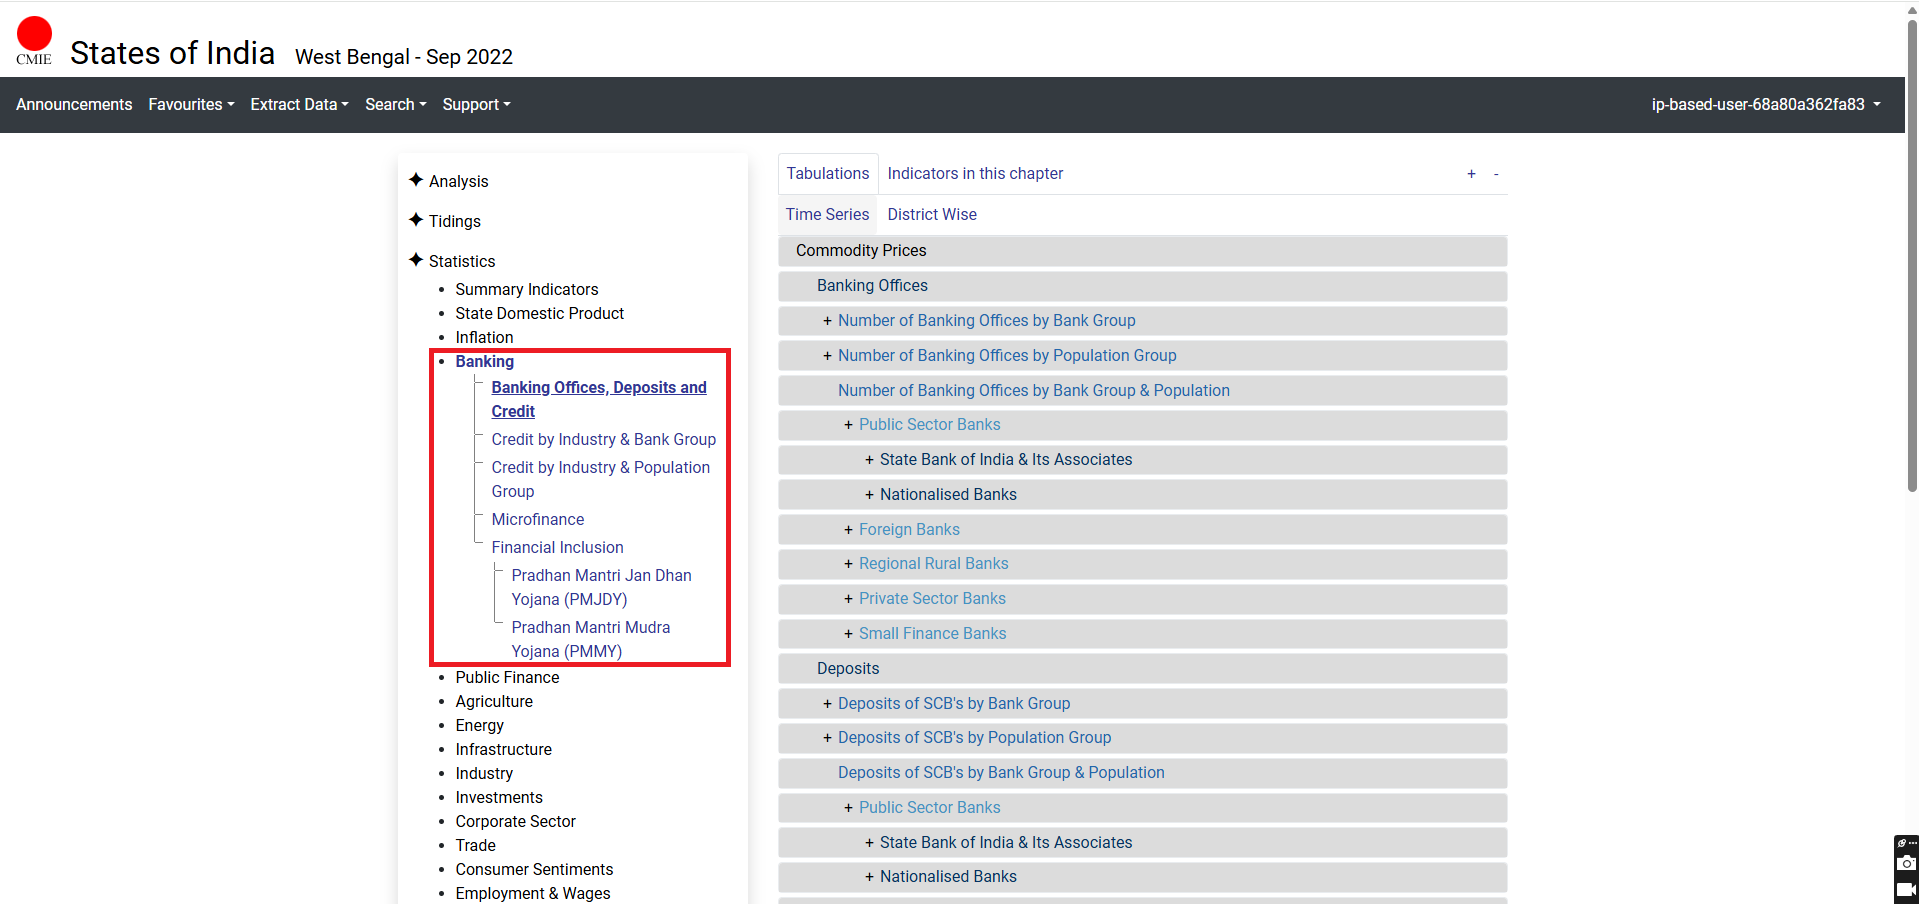Collapse all tabulations with top-right minus
Image resolution: width=1919 pixels, height=904 pixels.
point(1496,174)
